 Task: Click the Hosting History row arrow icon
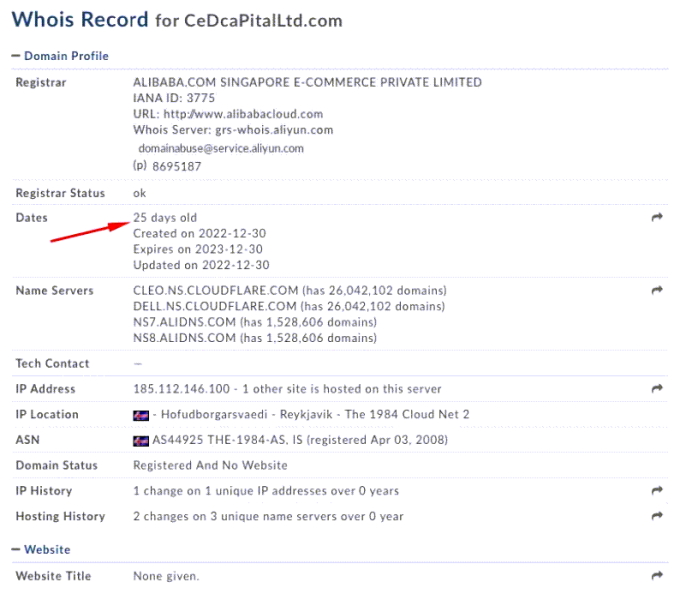click(x=657, y=516)
